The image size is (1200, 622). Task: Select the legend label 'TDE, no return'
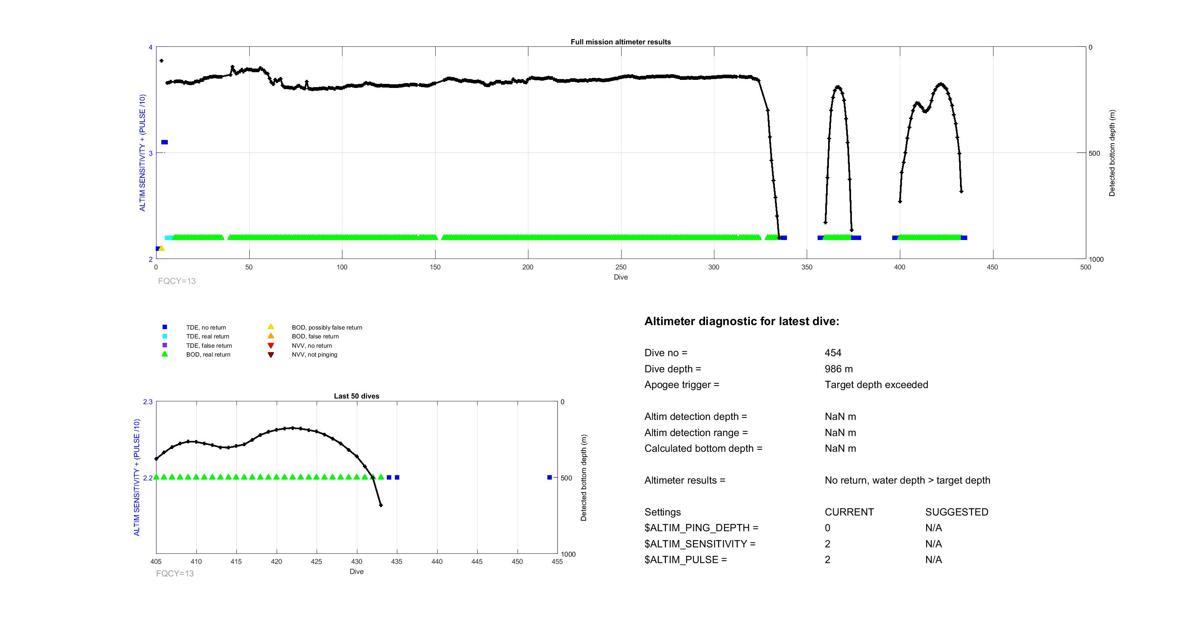(206, 328)
